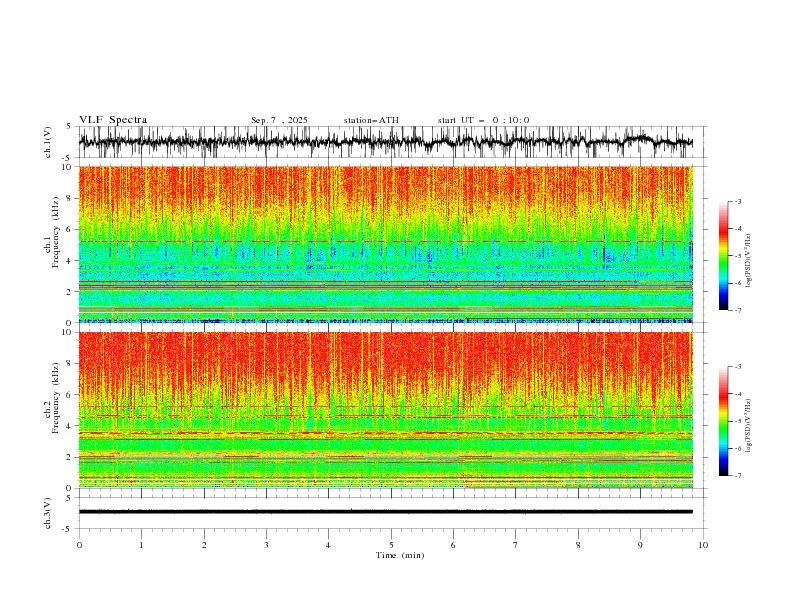Click the "-3" tick on ch.2 colorbar
The height and width of the screenshot is (612, 792).
point(738,367)
